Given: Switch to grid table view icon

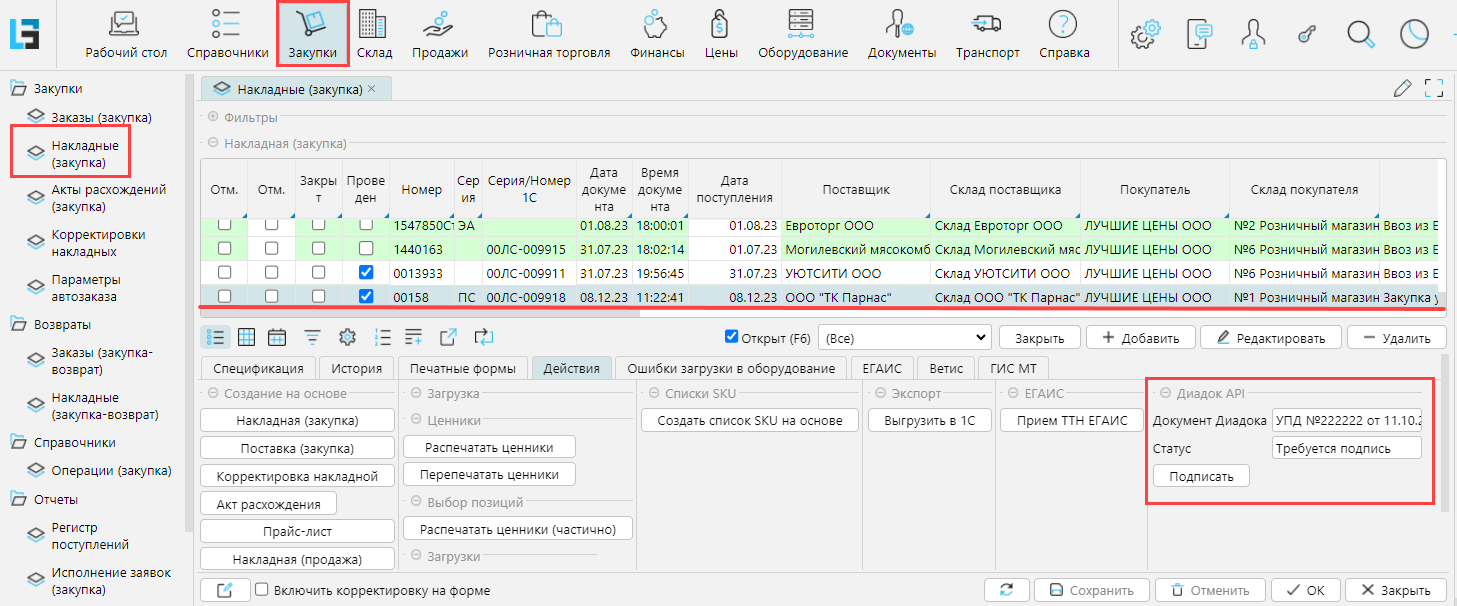Looking at the screenshot, I should coord(246,337).
